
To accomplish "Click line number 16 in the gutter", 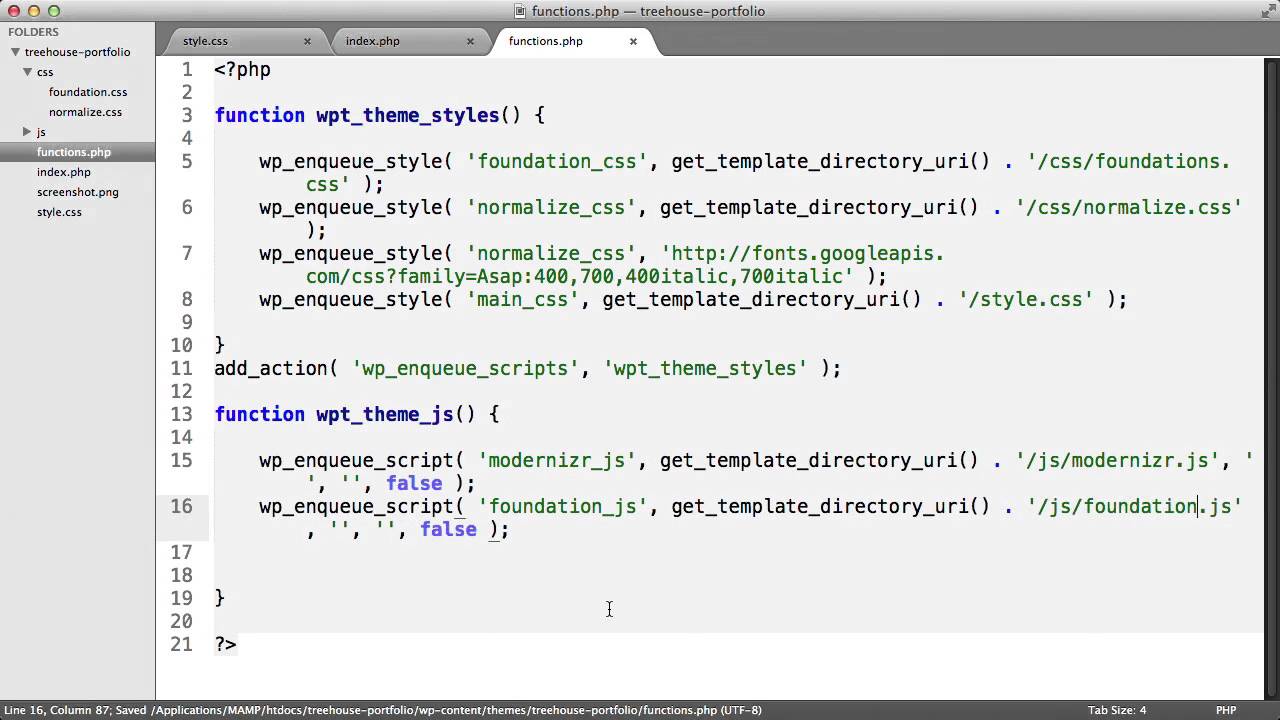I will 181,506.
